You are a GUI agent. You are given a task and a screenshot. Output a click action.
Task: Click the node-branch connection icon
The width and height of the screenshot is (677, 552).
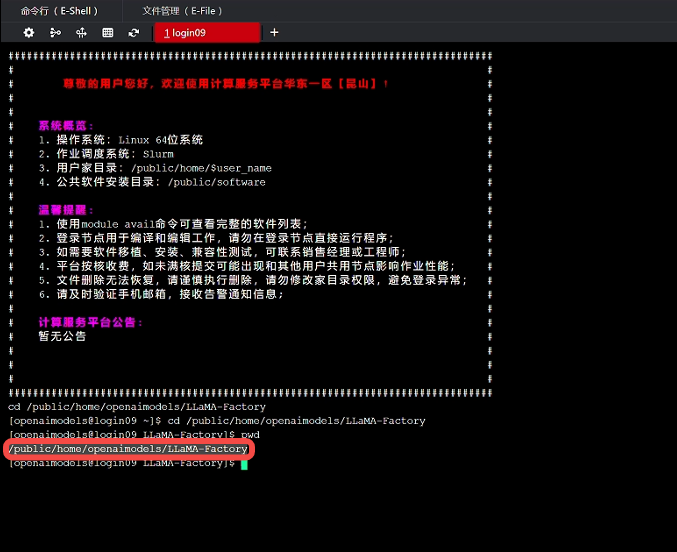point(55,32)
